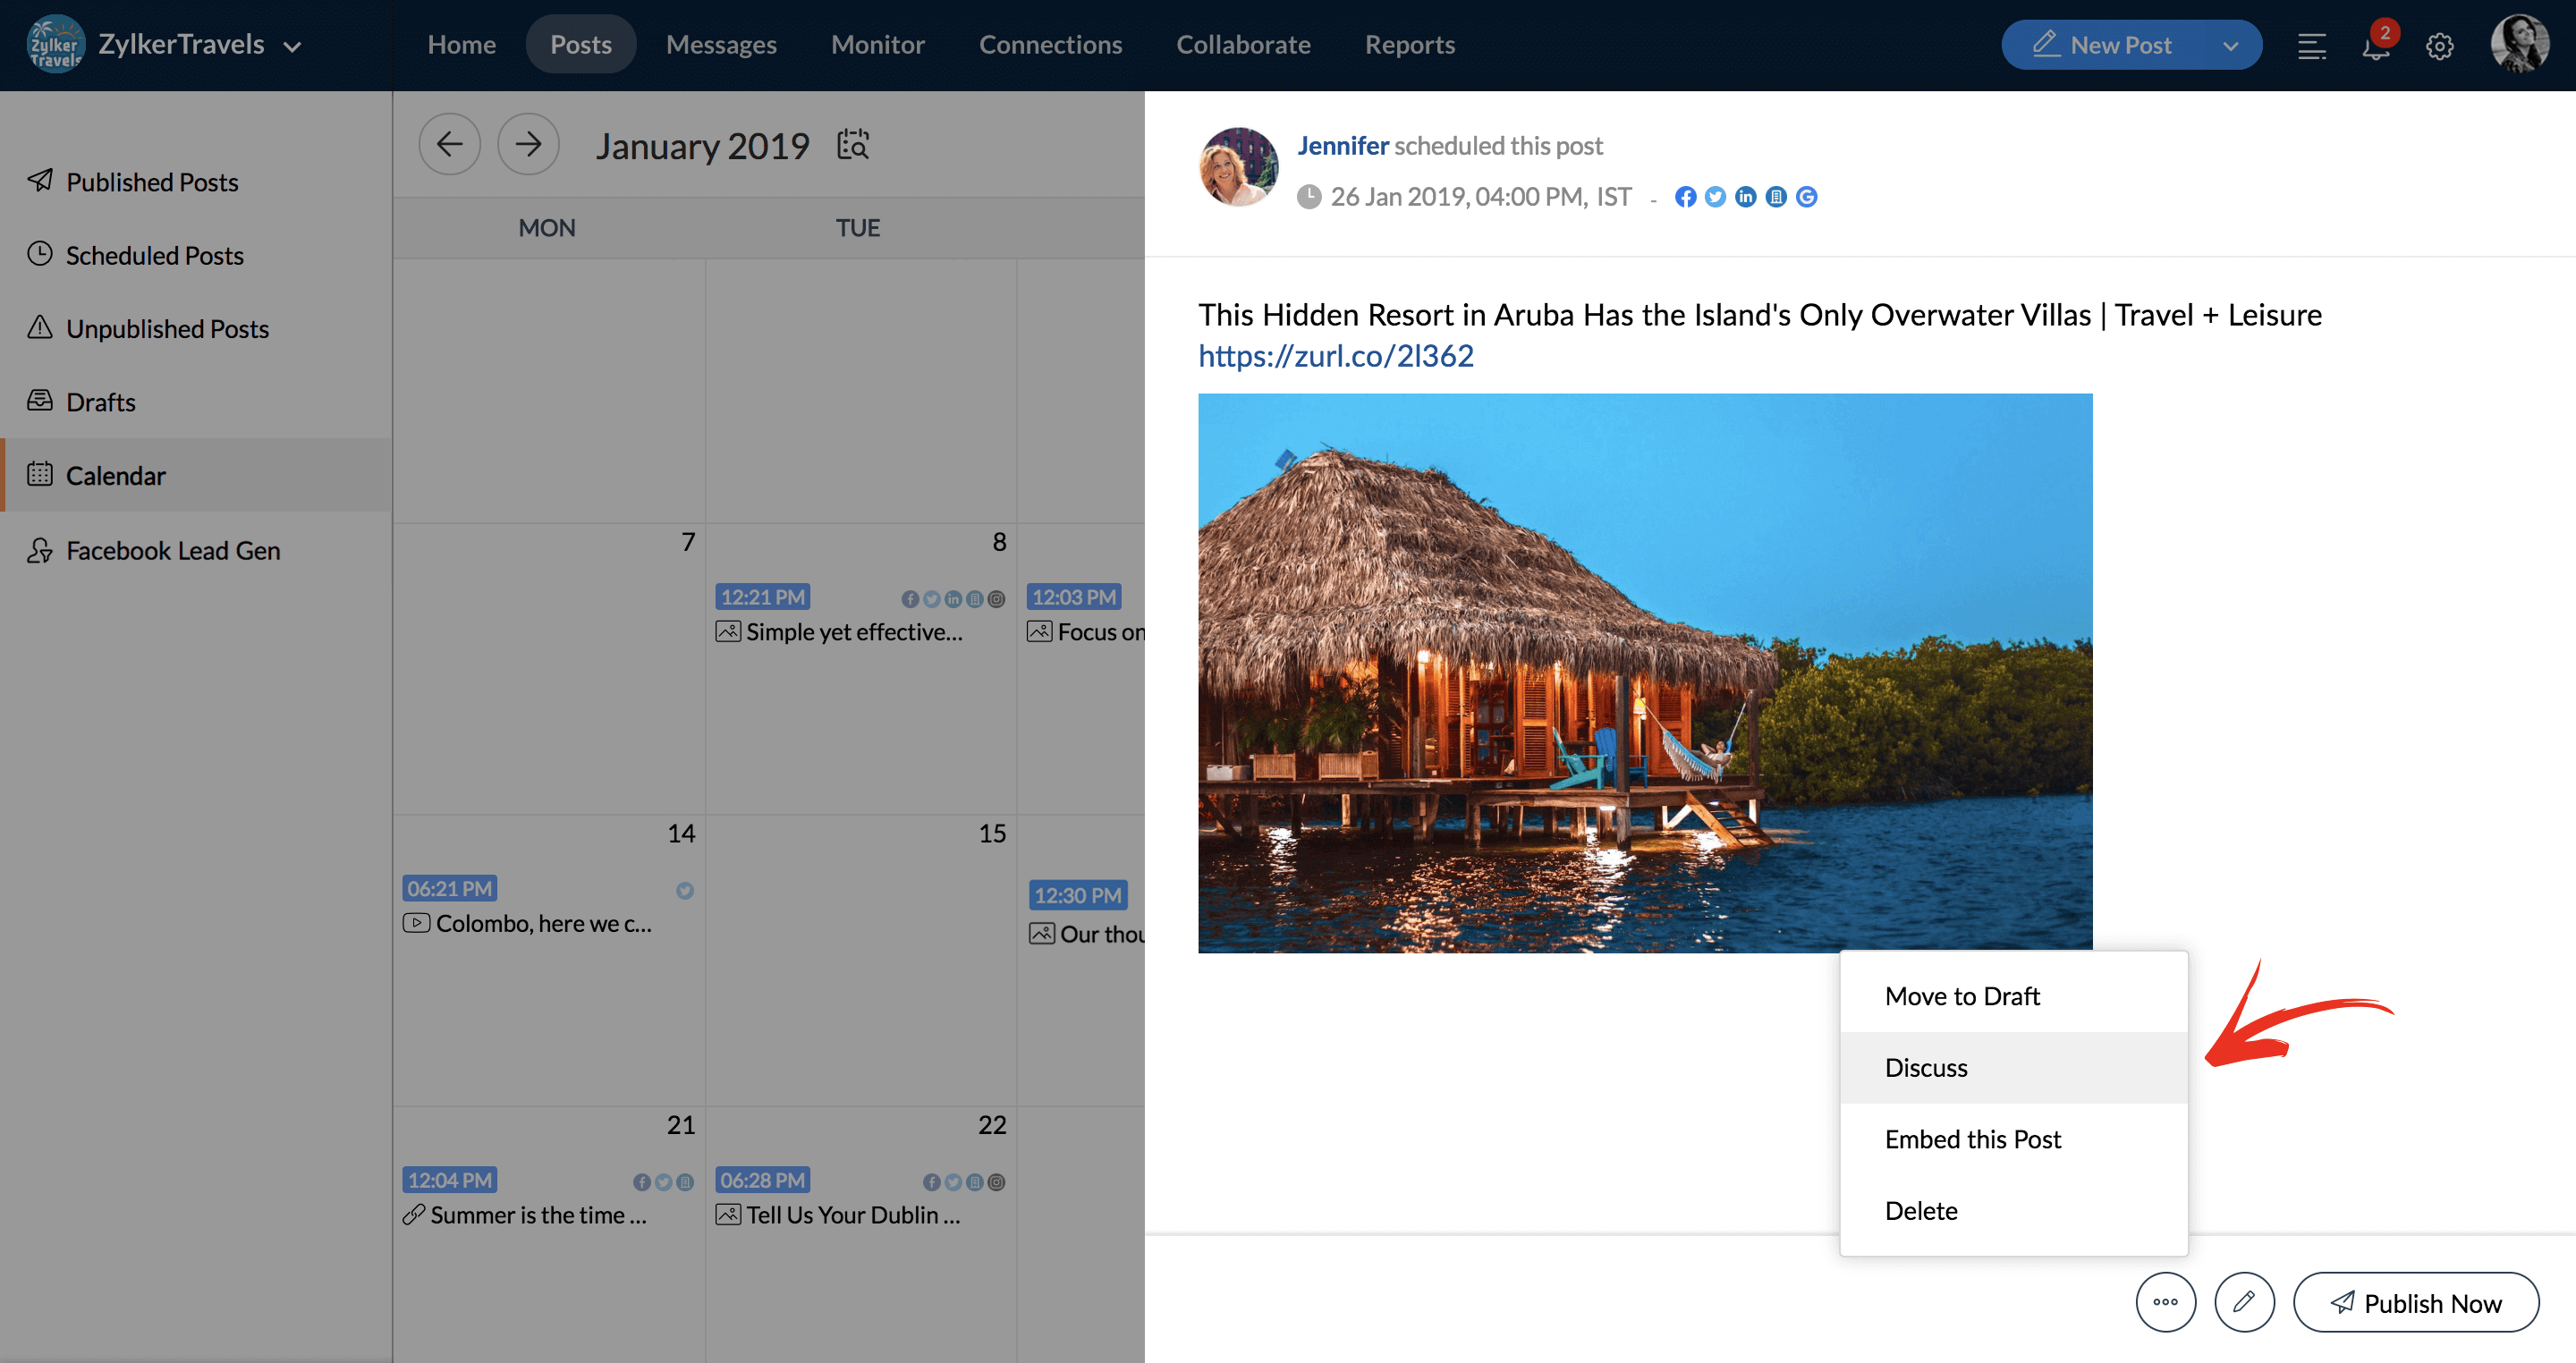Click the Facebook channel icon in post header
Screen dimensions: 2576x1363
(1685, 197)
